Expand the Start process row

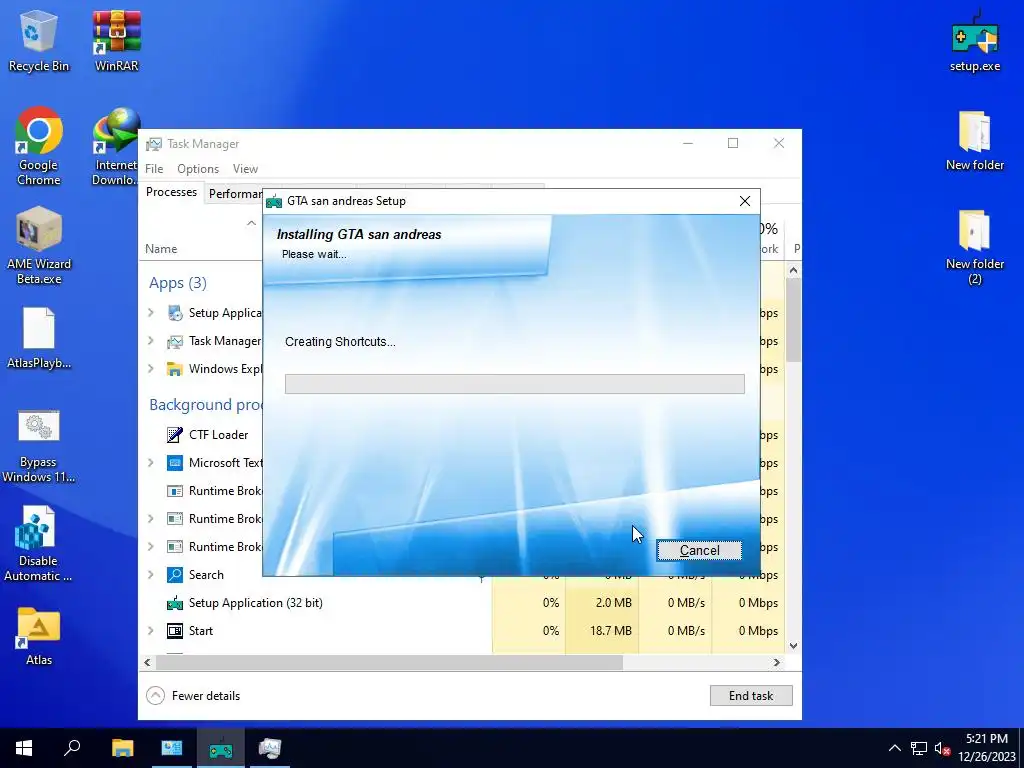point(151,631)
